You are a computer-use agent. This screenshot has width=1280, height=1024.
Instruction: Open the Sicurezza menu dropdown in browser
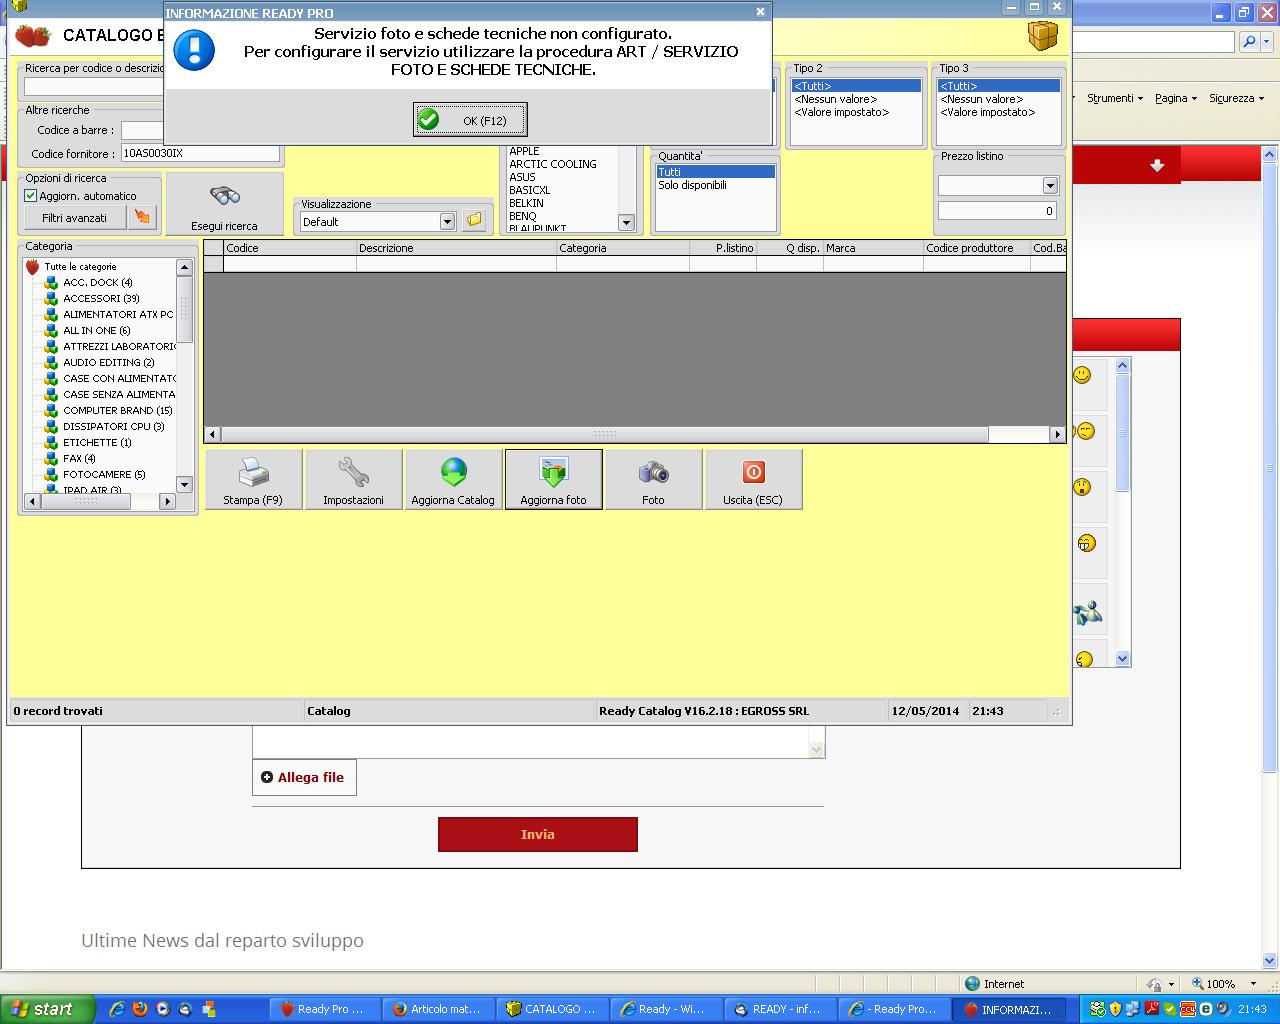(1236, 98)
